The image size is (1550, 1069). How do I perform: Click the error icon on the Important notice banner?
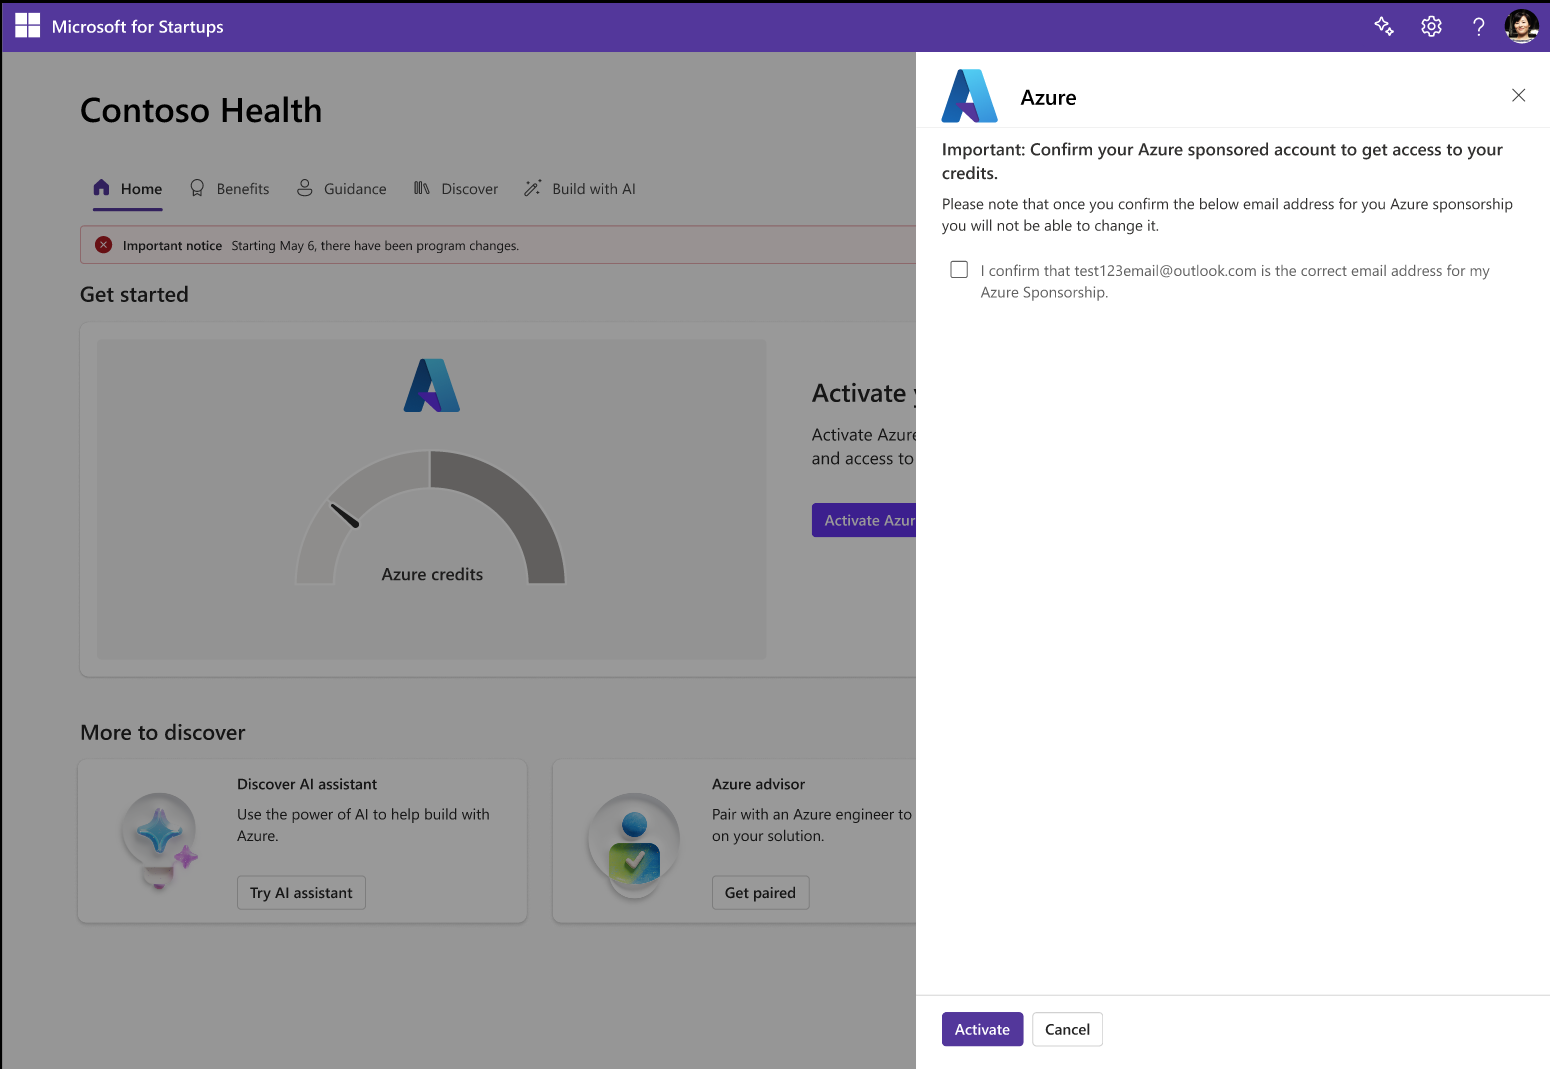pyautogui.click(x=104, y=244)
